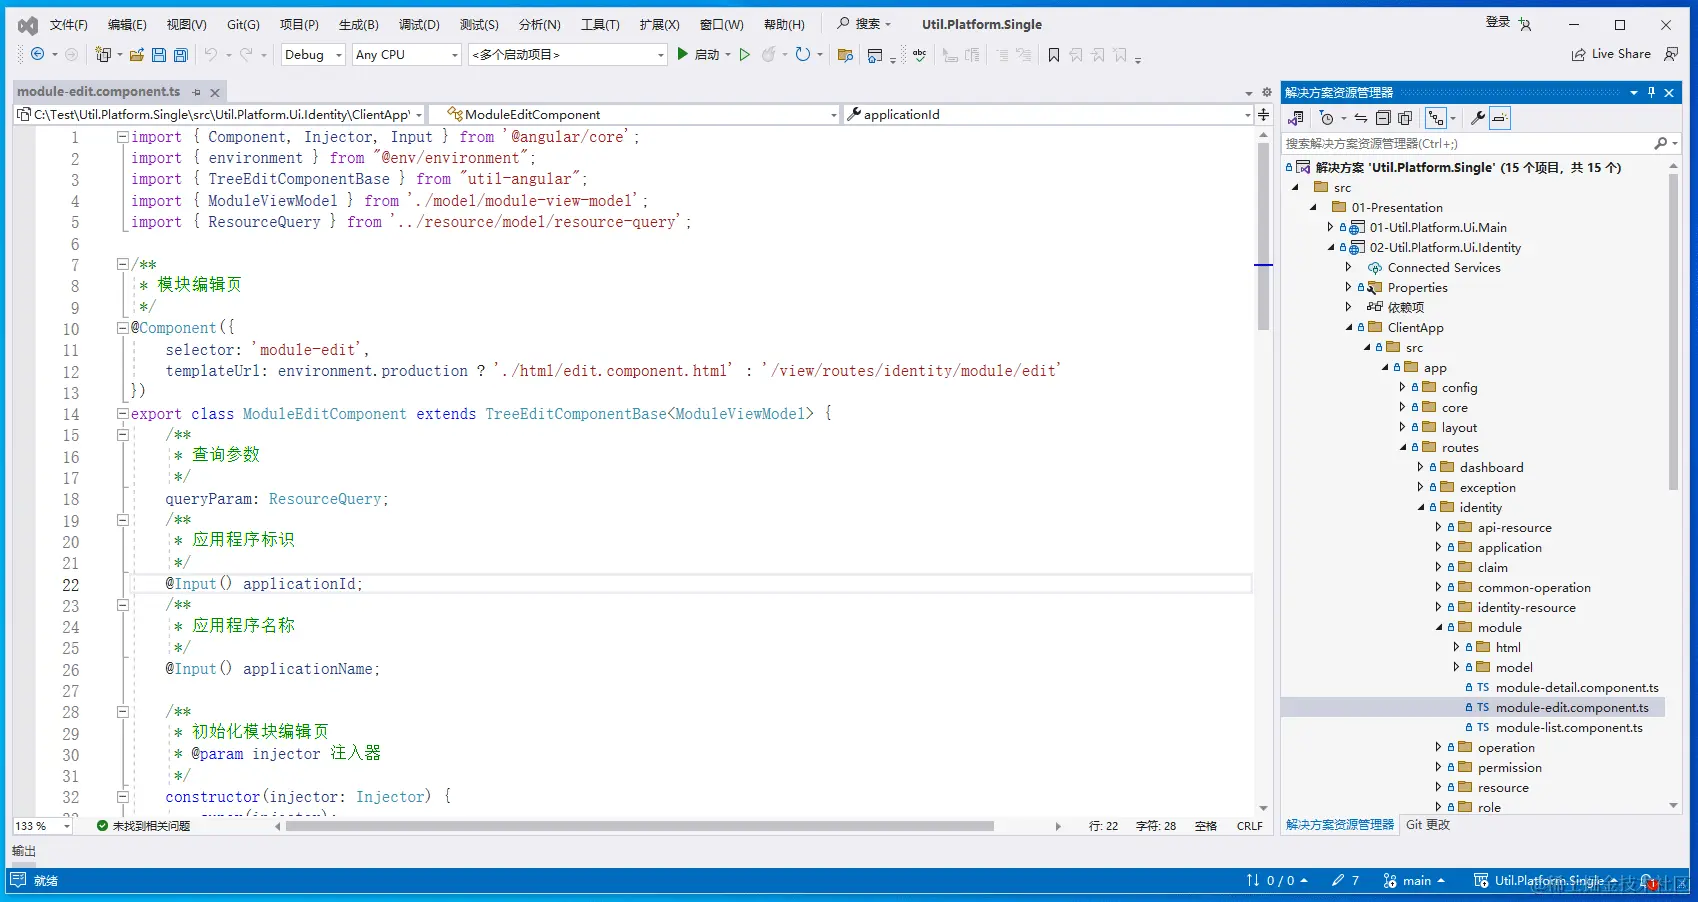Image resolution: width=1698 pixels, height=902 pixels.
Task: Open the 调试(D) menu
Action: [418, 24]
